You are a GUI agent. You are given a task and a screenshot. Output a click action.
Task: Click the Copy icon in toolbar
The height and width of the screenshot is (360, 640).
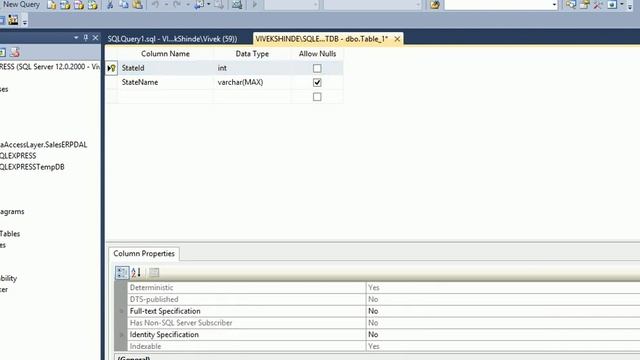[x=124, y=5]
